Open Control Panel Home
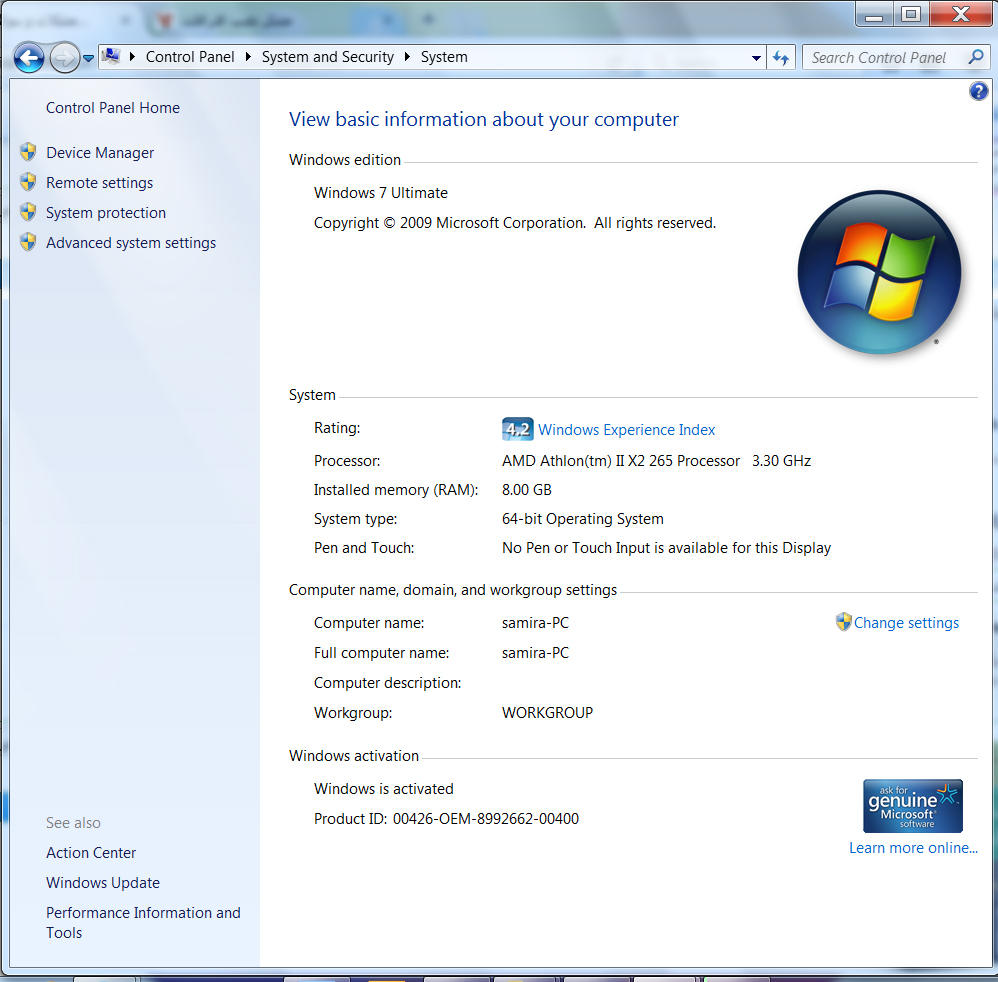998x982 pixels. (x=113, y=108)
